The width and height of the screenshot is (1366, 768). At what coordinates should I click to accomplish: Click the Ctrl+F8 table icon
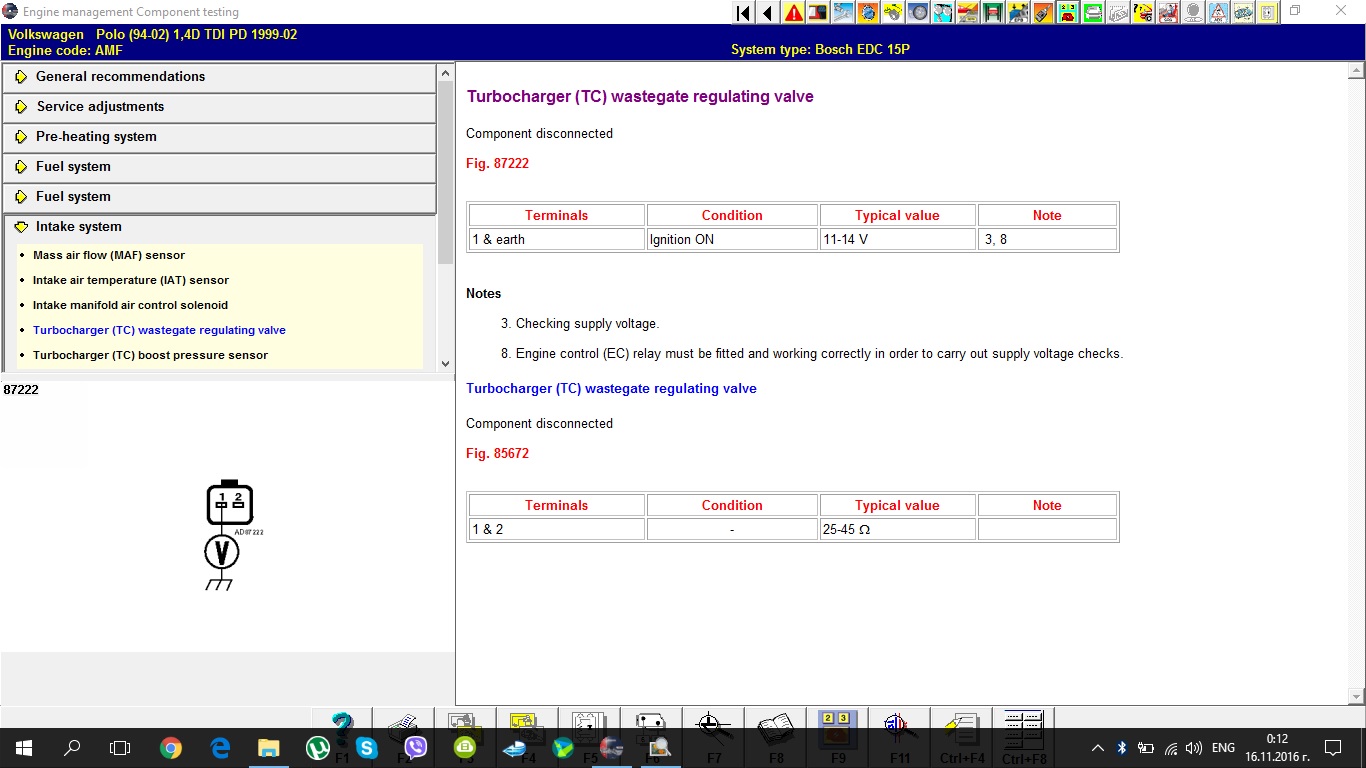point(1023,733)
